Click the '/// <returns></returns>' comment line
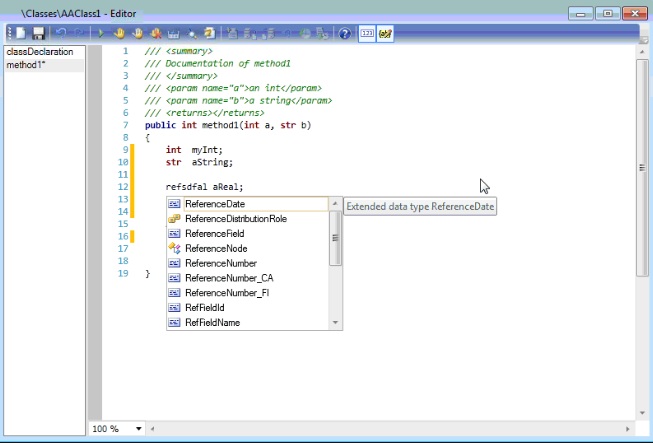Viewport: 653px width, 443px height. coord(204,113)
